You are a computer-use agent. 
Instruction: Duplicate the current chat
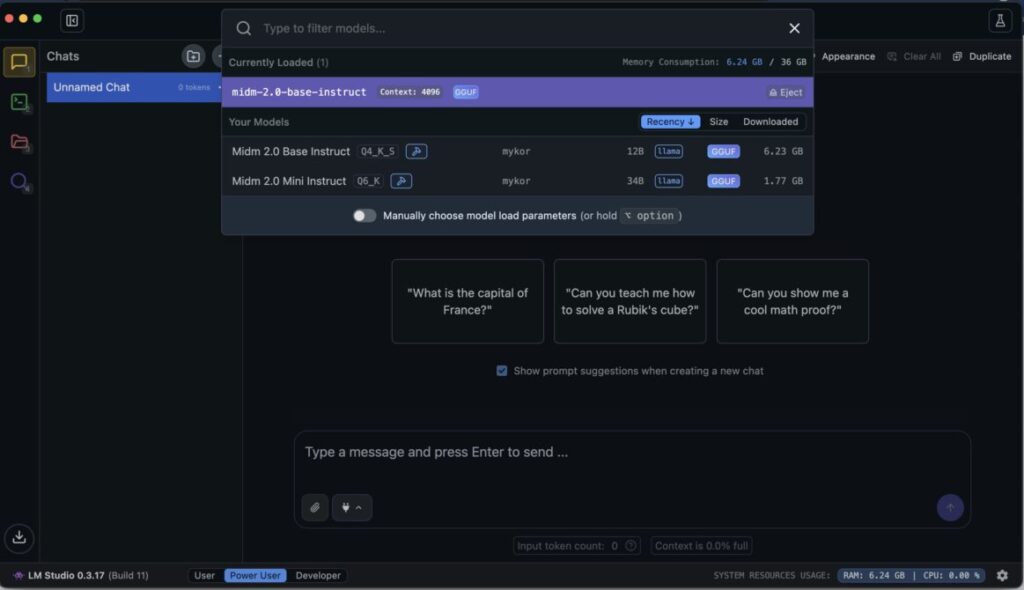[x=982, y=56]
